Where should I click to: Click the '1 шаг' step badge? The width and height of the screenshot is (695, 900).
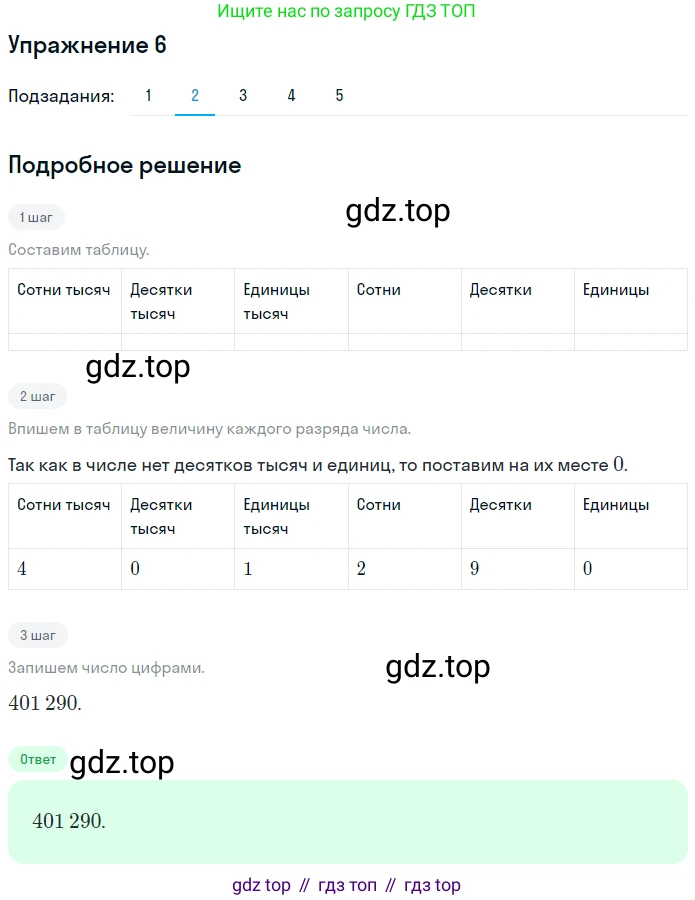click(36, 218)
